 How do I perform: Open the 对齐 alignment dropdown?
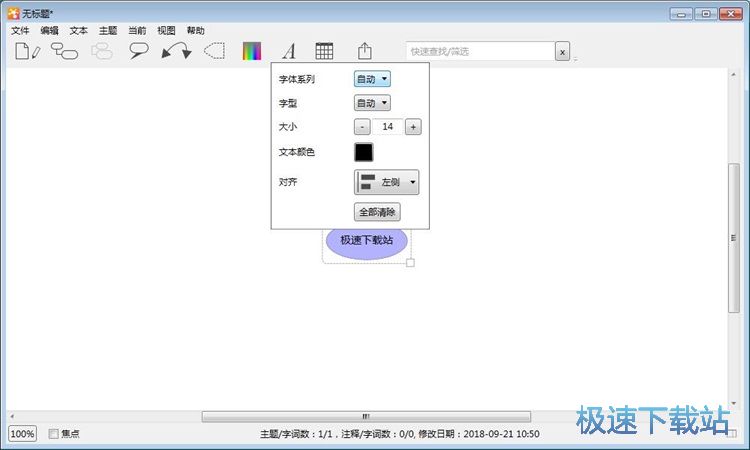pos(386,182)
